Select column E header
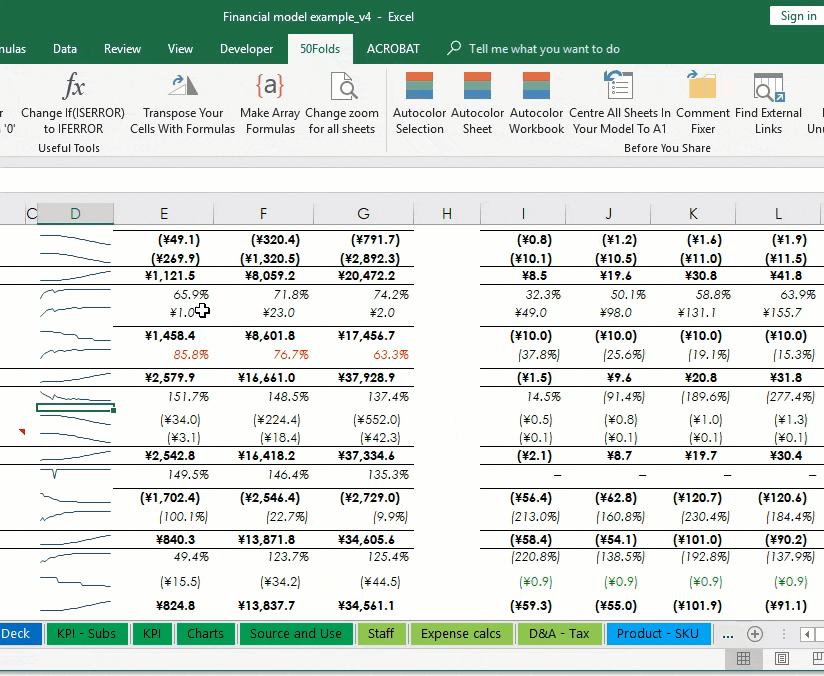The image size is (824, 676). (x=164, y=213)
